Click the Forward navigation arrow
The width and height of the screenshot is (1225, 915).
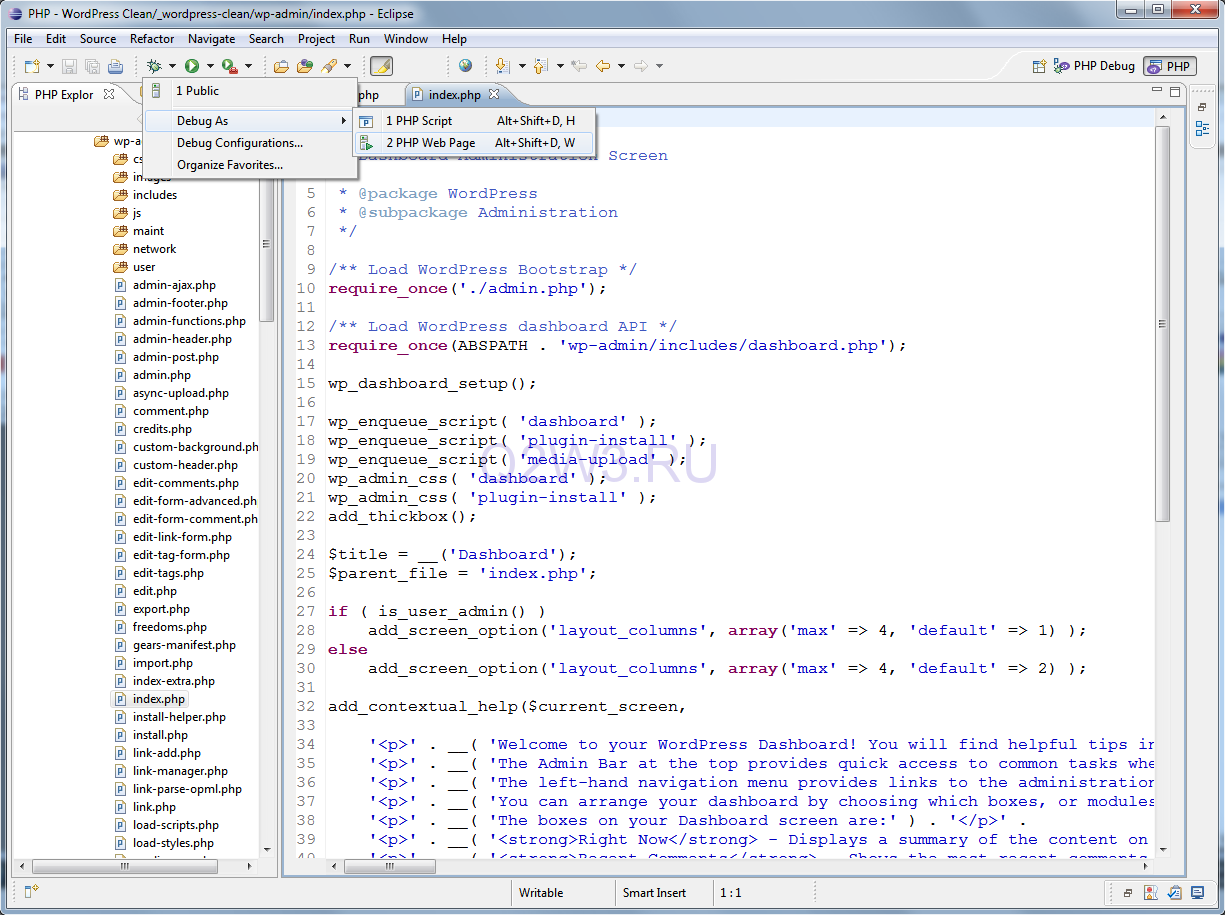(640, 67)
